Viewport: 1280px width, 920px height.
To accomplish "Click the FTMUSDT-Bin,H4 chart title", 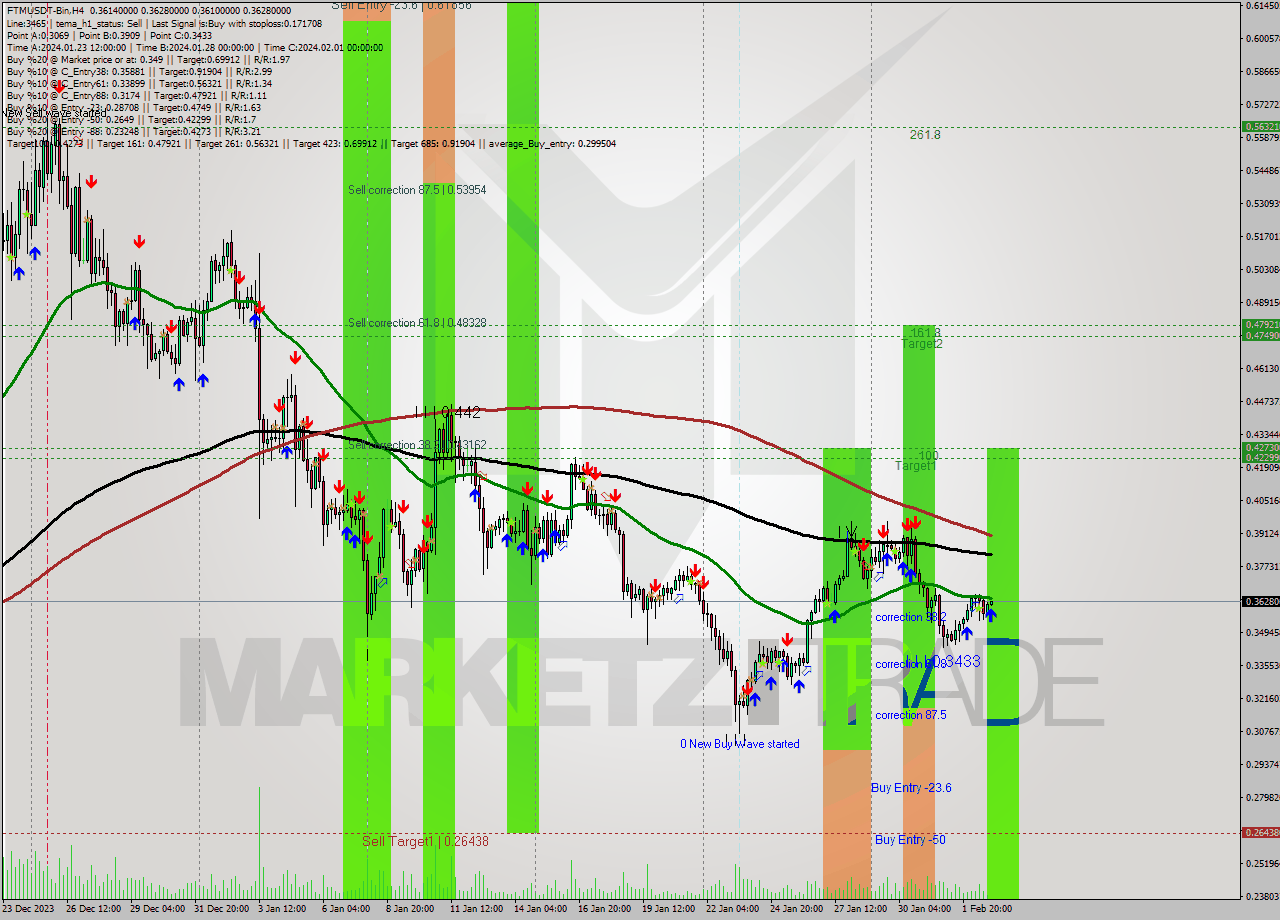I will [45, 9].
